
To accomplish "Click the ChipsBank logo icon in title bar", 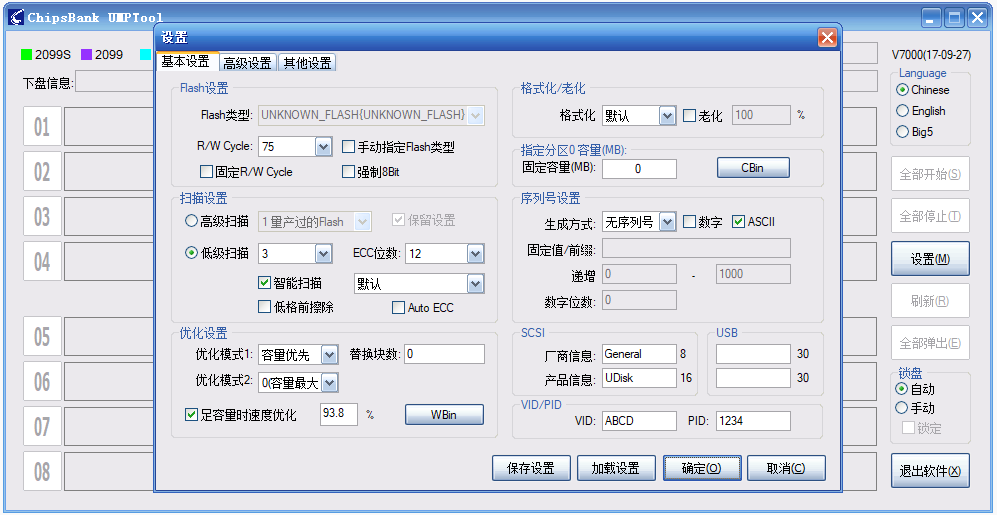I will point(16,18).
